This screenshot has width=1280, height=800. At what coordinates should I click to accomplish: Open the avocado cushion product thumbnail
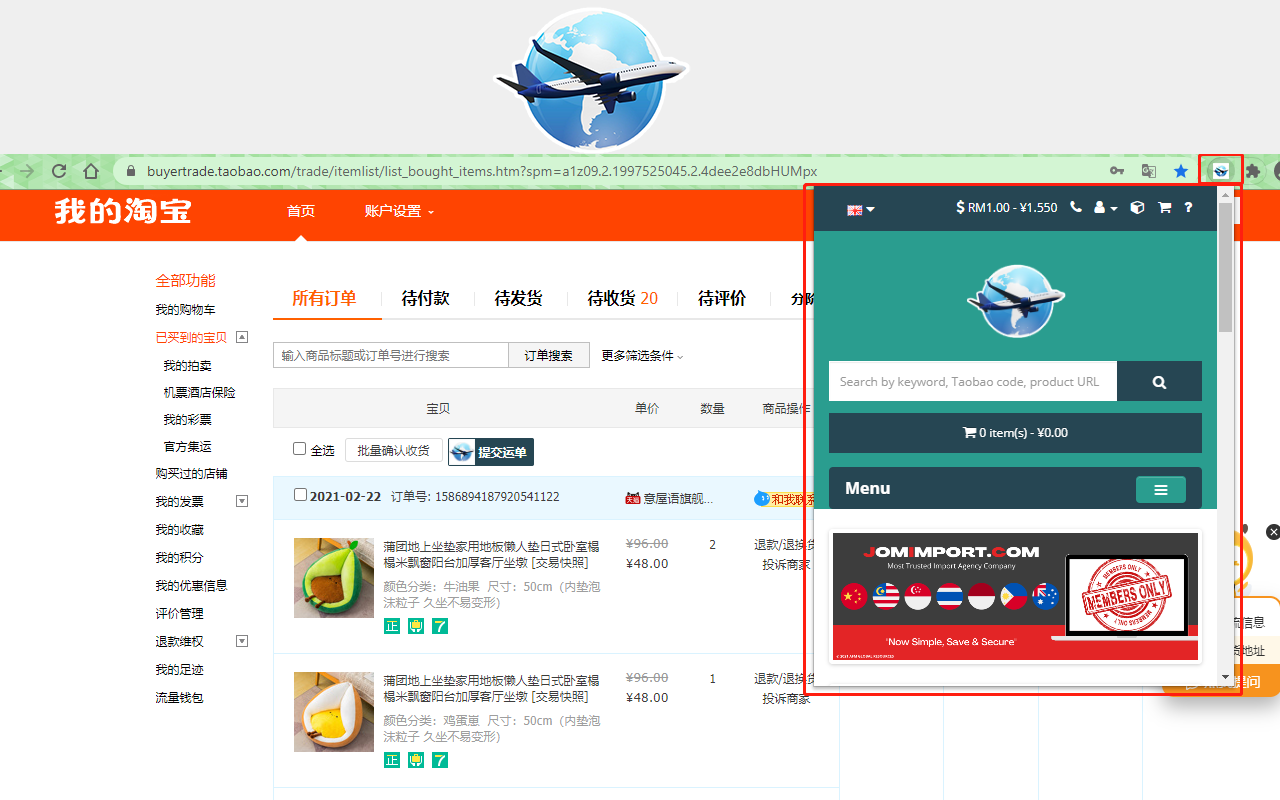[334, 578]
